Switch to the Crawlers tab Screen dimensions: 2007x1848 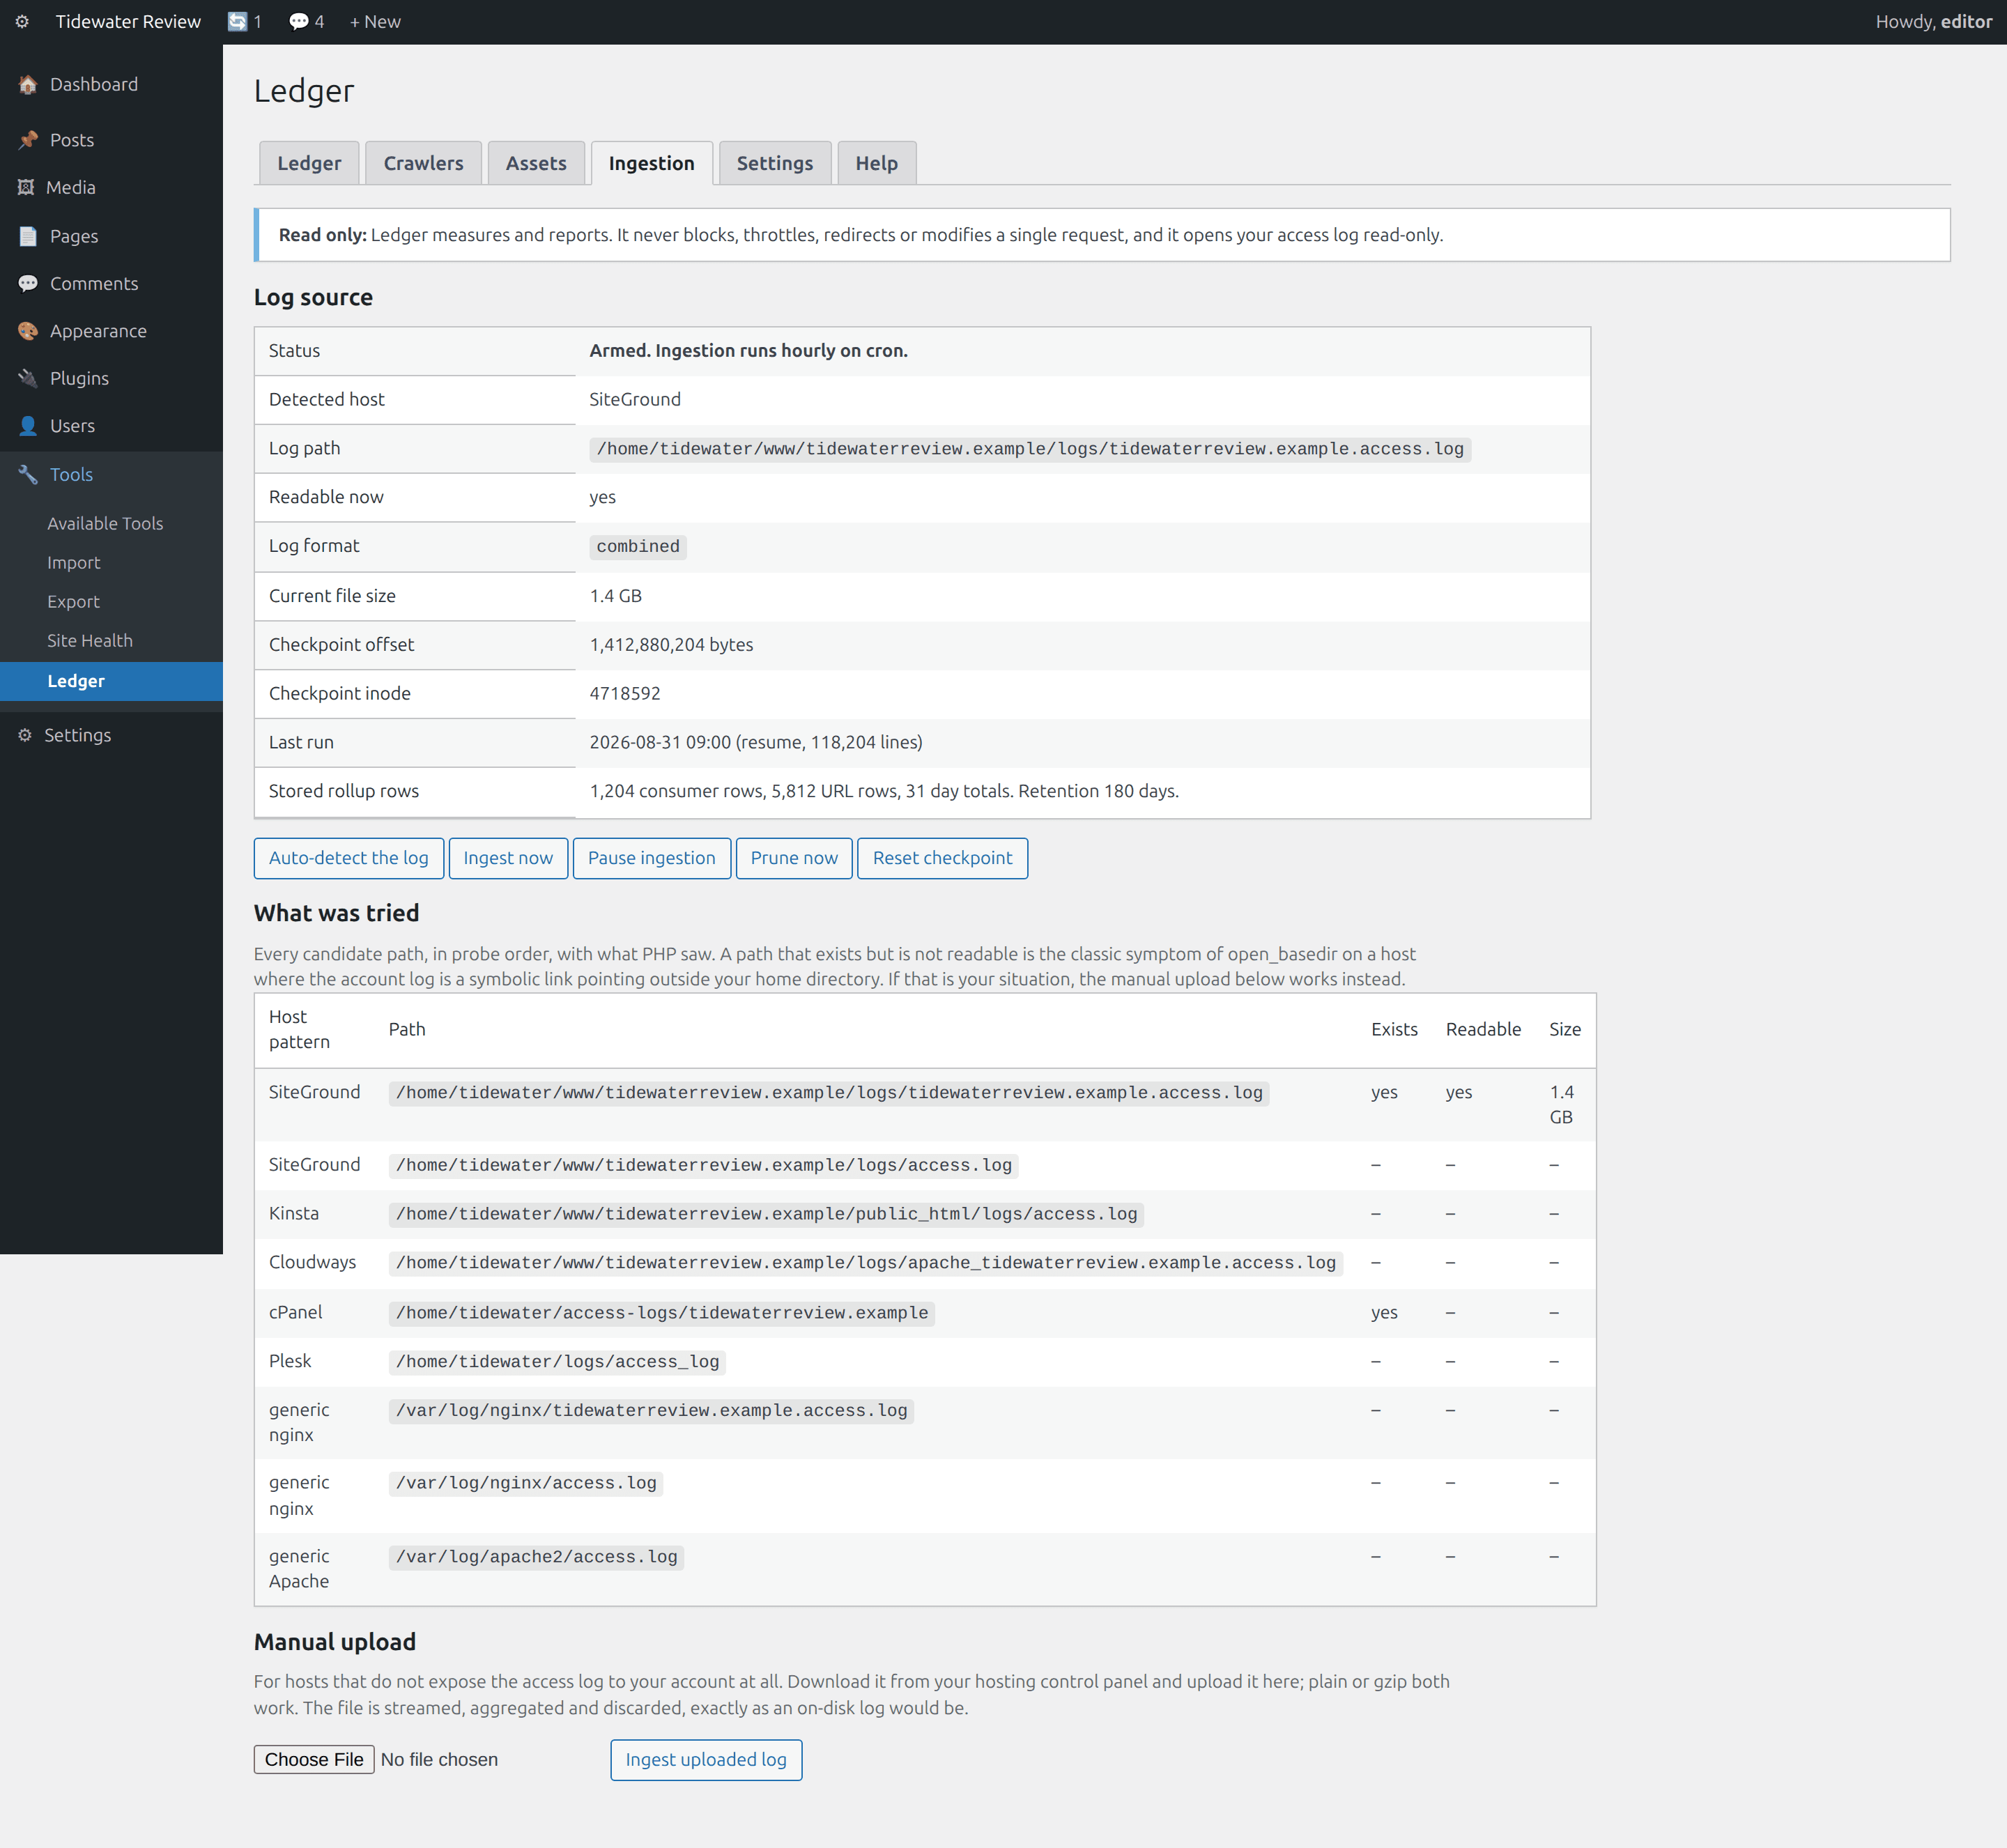tap(423, 163)
